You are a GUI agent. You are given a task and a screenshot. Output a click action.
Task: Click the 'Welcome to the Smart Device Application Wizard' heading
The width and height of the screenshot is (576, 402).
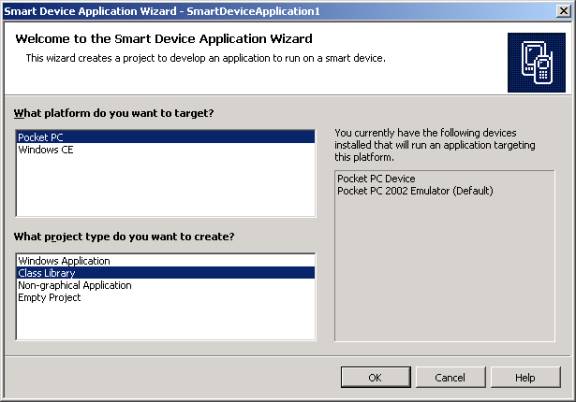164,39
